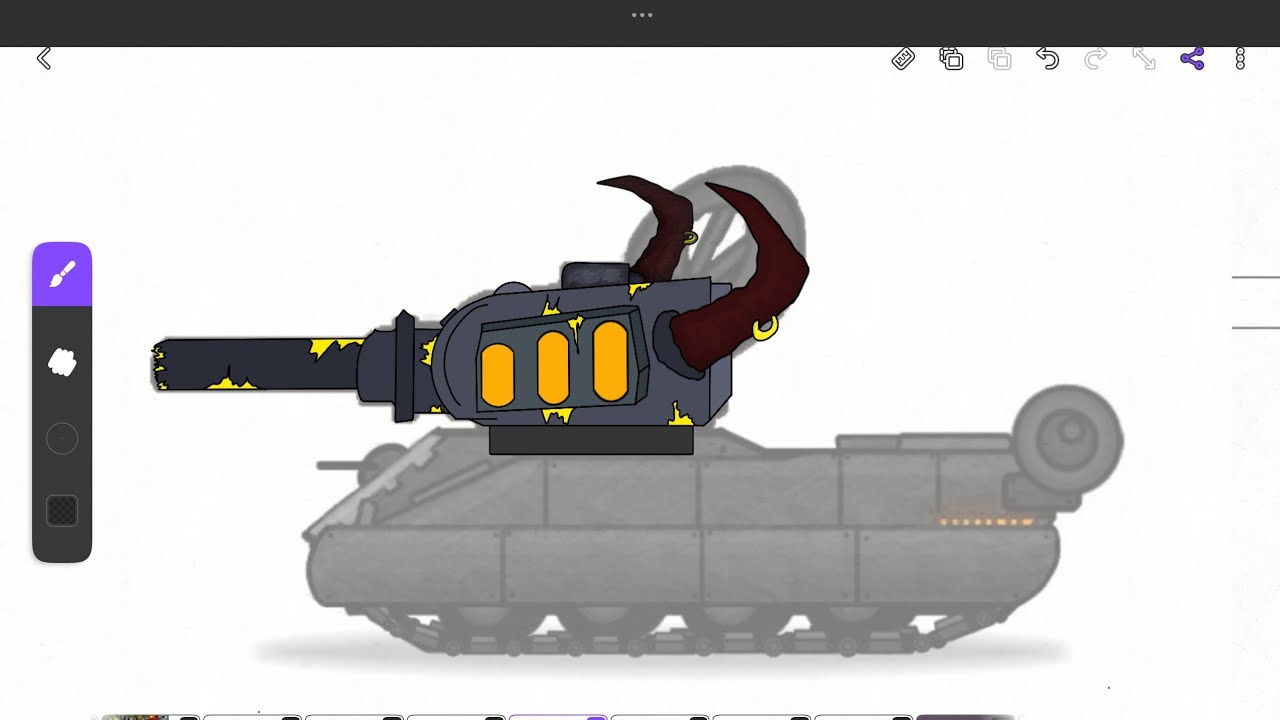Go back using the back arrow
The width and height of the screenshot is (1280, 720).
44,59
